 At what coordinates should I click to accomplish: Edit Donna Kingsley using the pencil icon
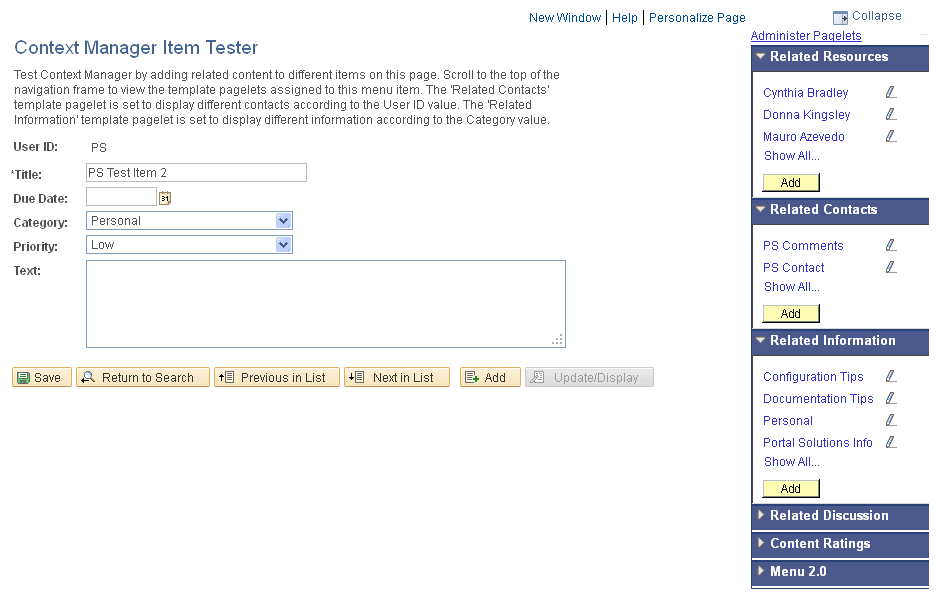coord(890,114)
